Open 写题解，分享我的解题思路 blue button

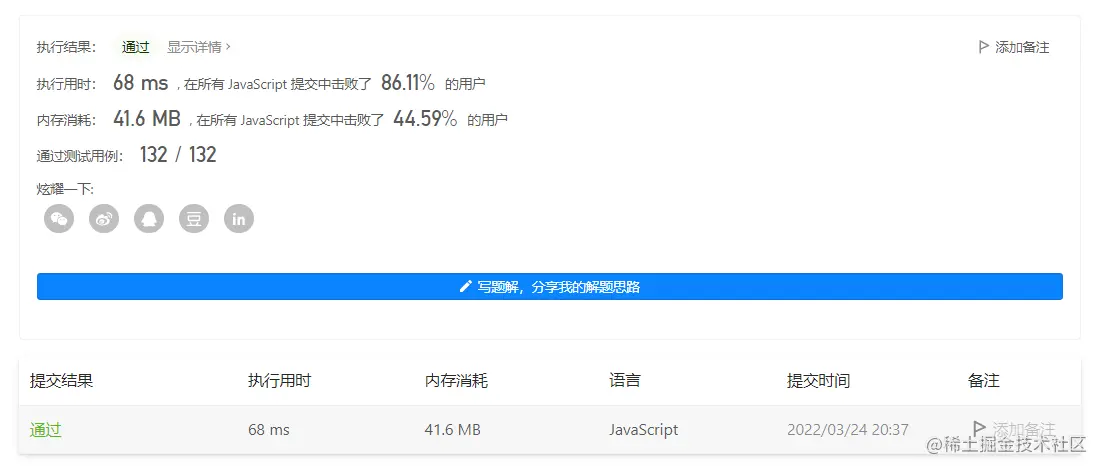550,287
